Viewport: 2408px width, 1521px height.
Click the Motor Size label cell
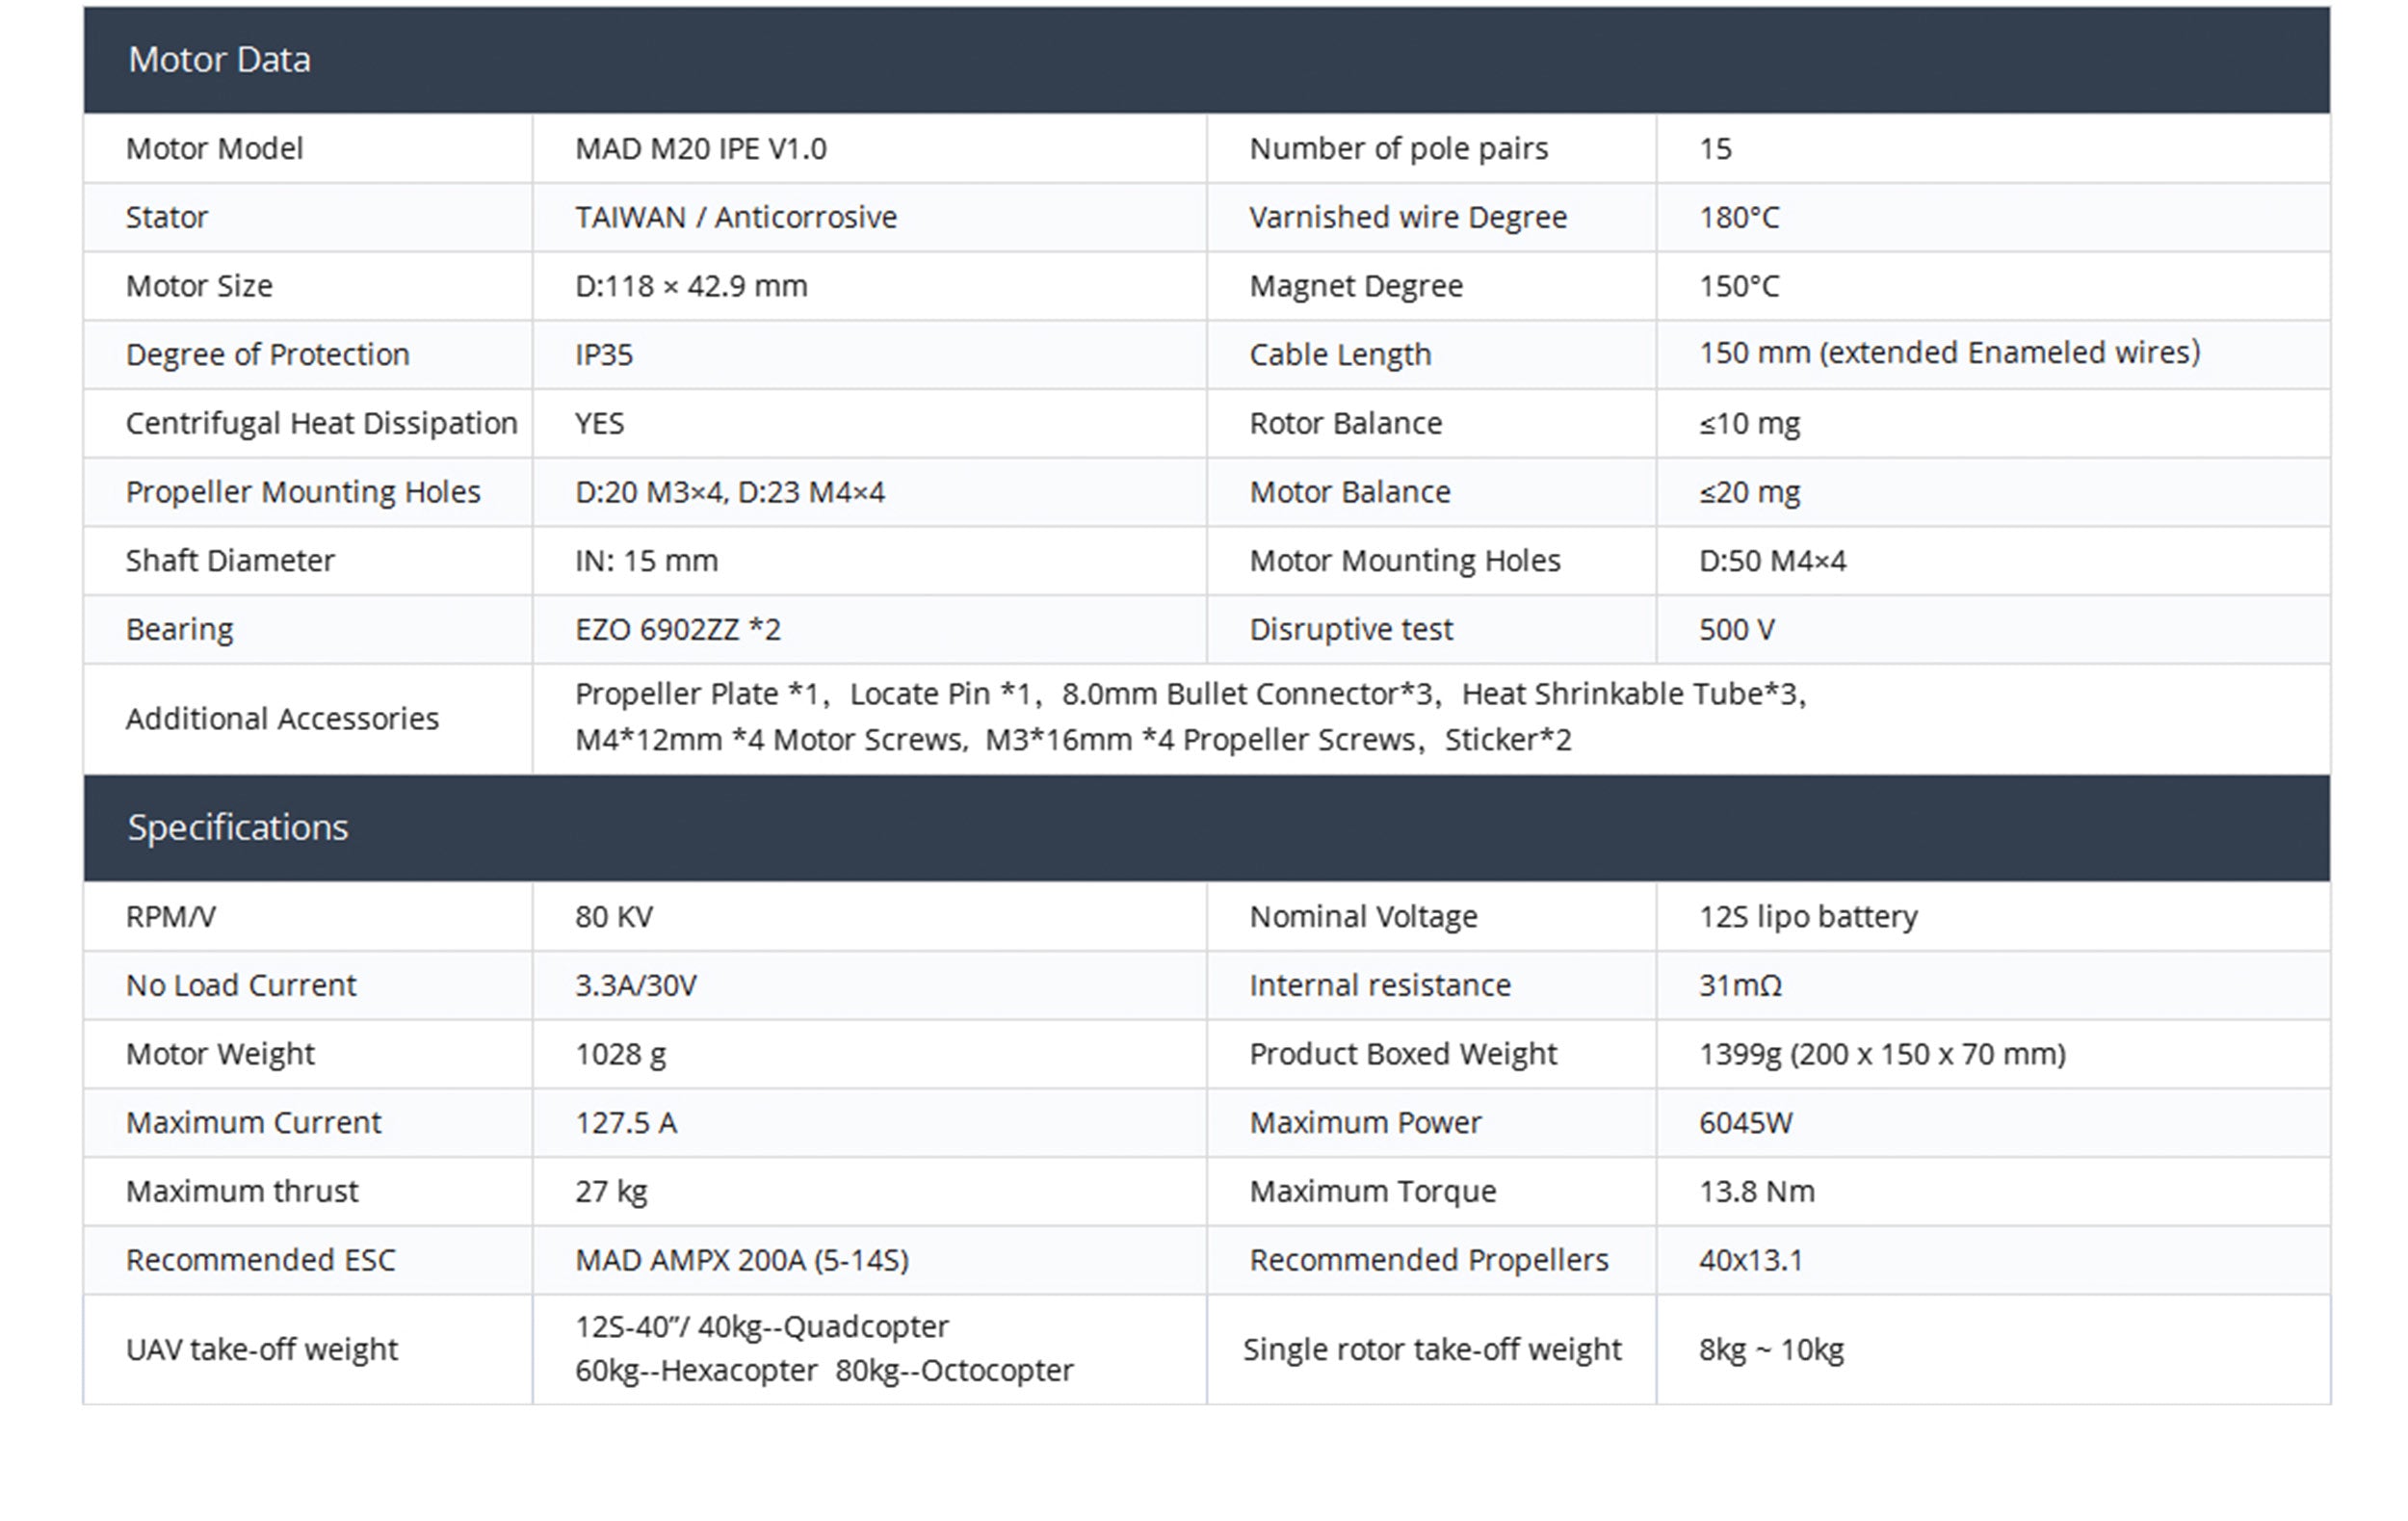click(199, 286)
